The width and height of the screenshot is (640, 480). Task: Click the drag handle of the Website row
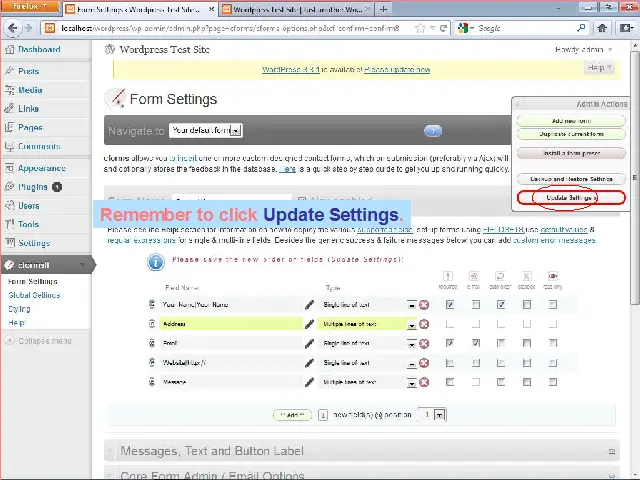(152, 362)
